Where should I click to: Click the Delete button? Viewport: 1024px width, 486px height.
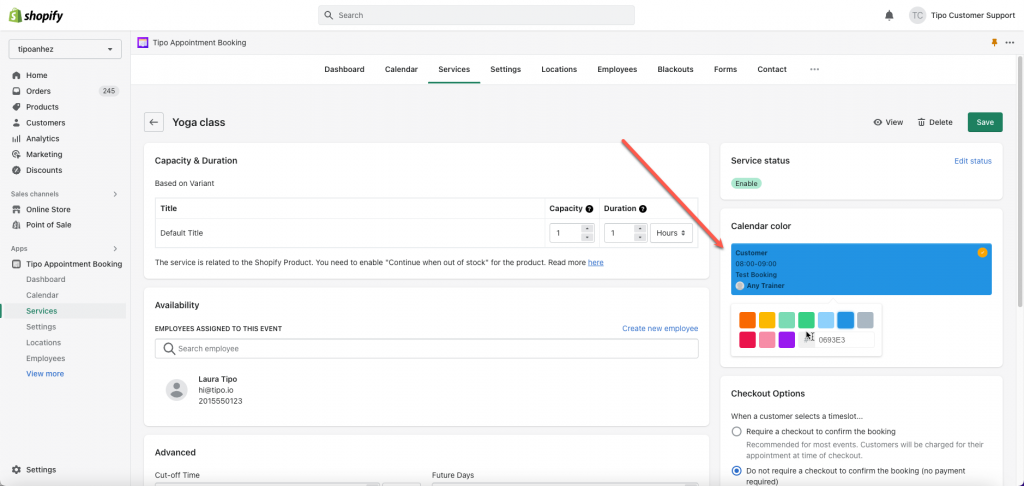(x=935, y=122)
